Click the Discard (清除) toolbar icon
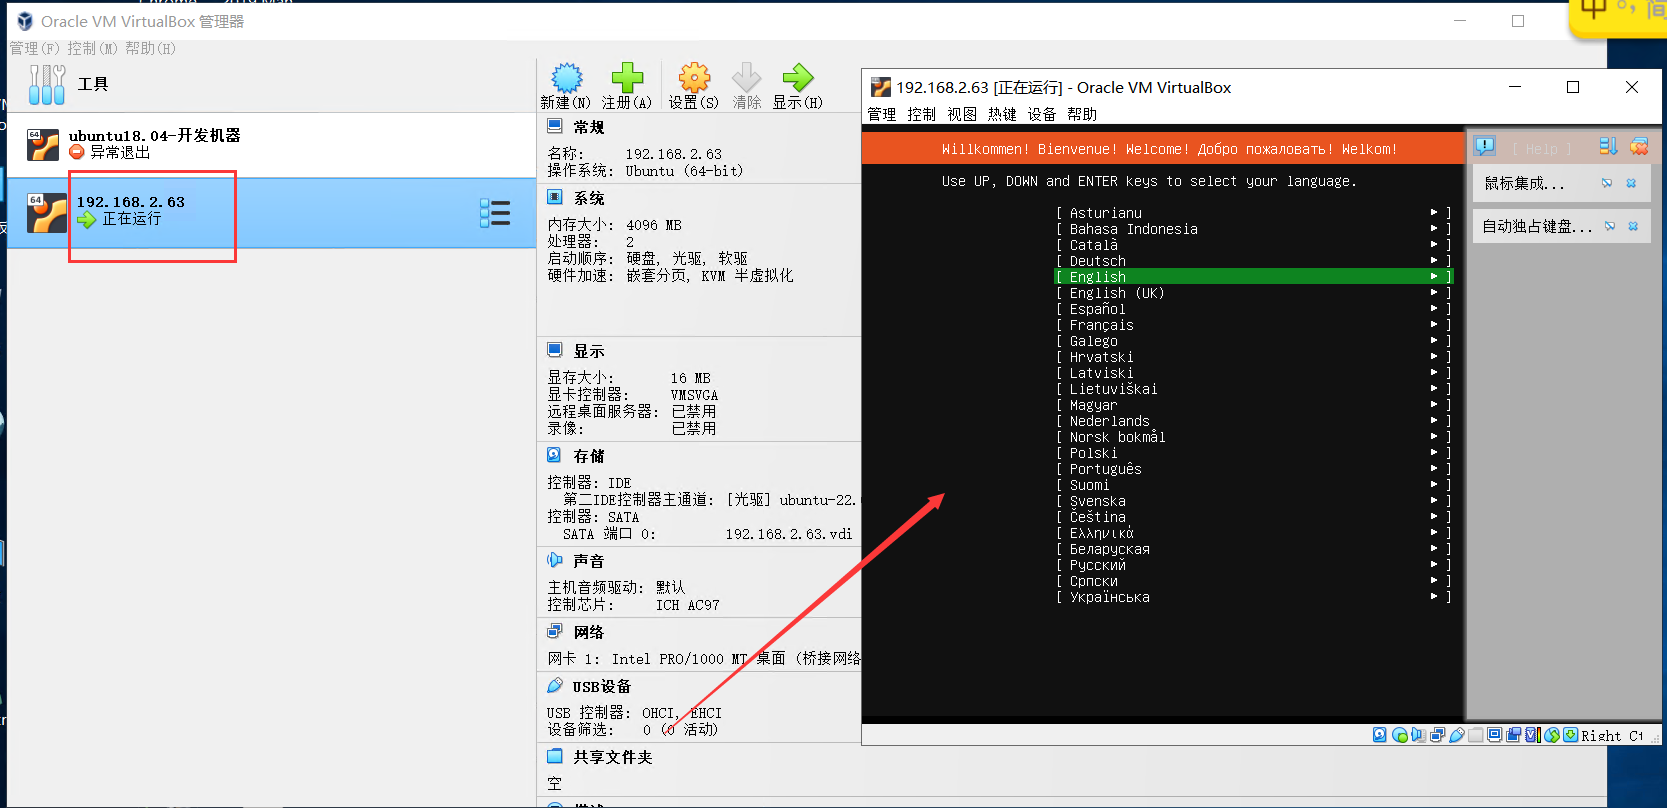The image size is (1667, 808). coord(746,77)
